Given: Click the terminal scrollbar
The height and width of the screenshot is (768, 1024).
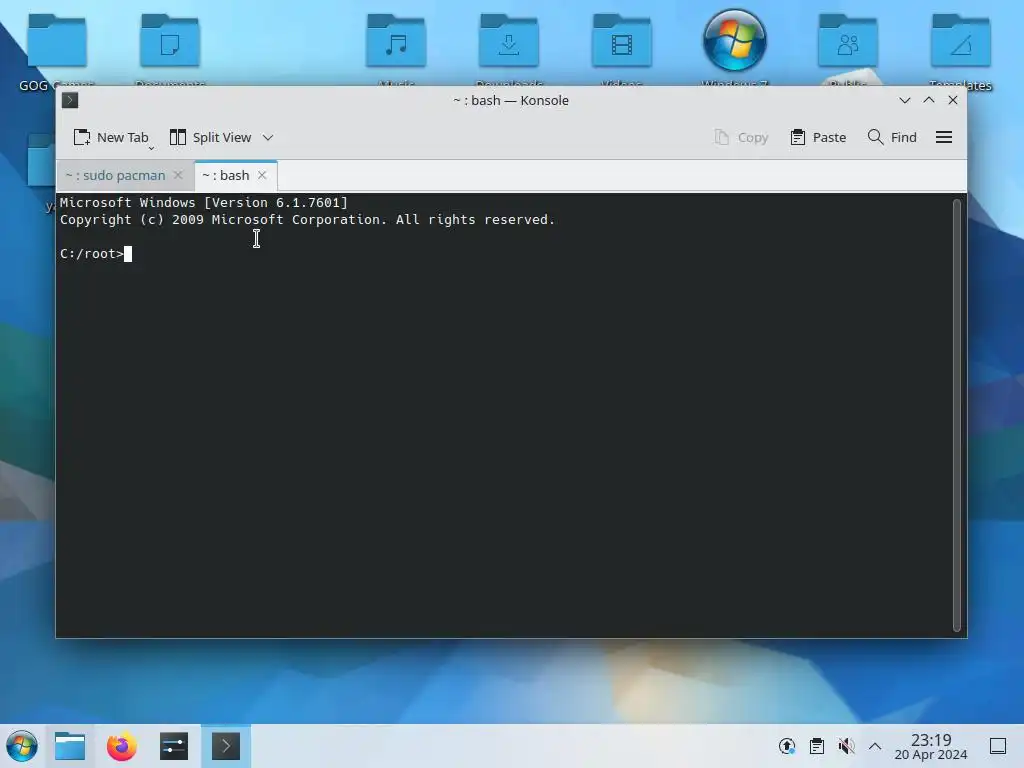Looking at the screenshot, I should tap(957, 415).
